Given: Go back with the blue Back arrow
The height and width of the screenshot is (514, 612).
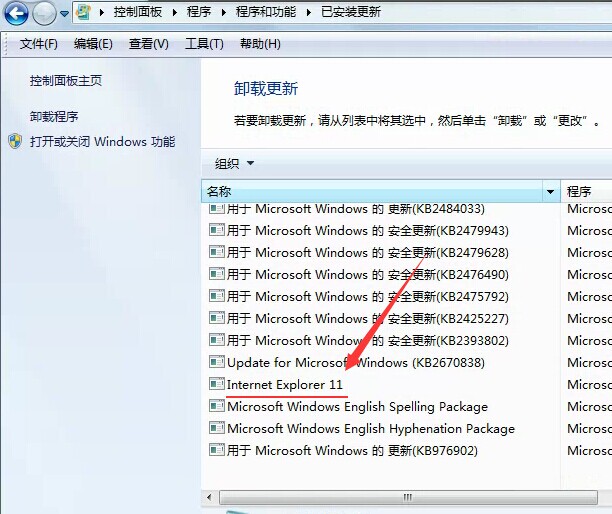Looking at the screenshot, I should (x=16, y=13).
